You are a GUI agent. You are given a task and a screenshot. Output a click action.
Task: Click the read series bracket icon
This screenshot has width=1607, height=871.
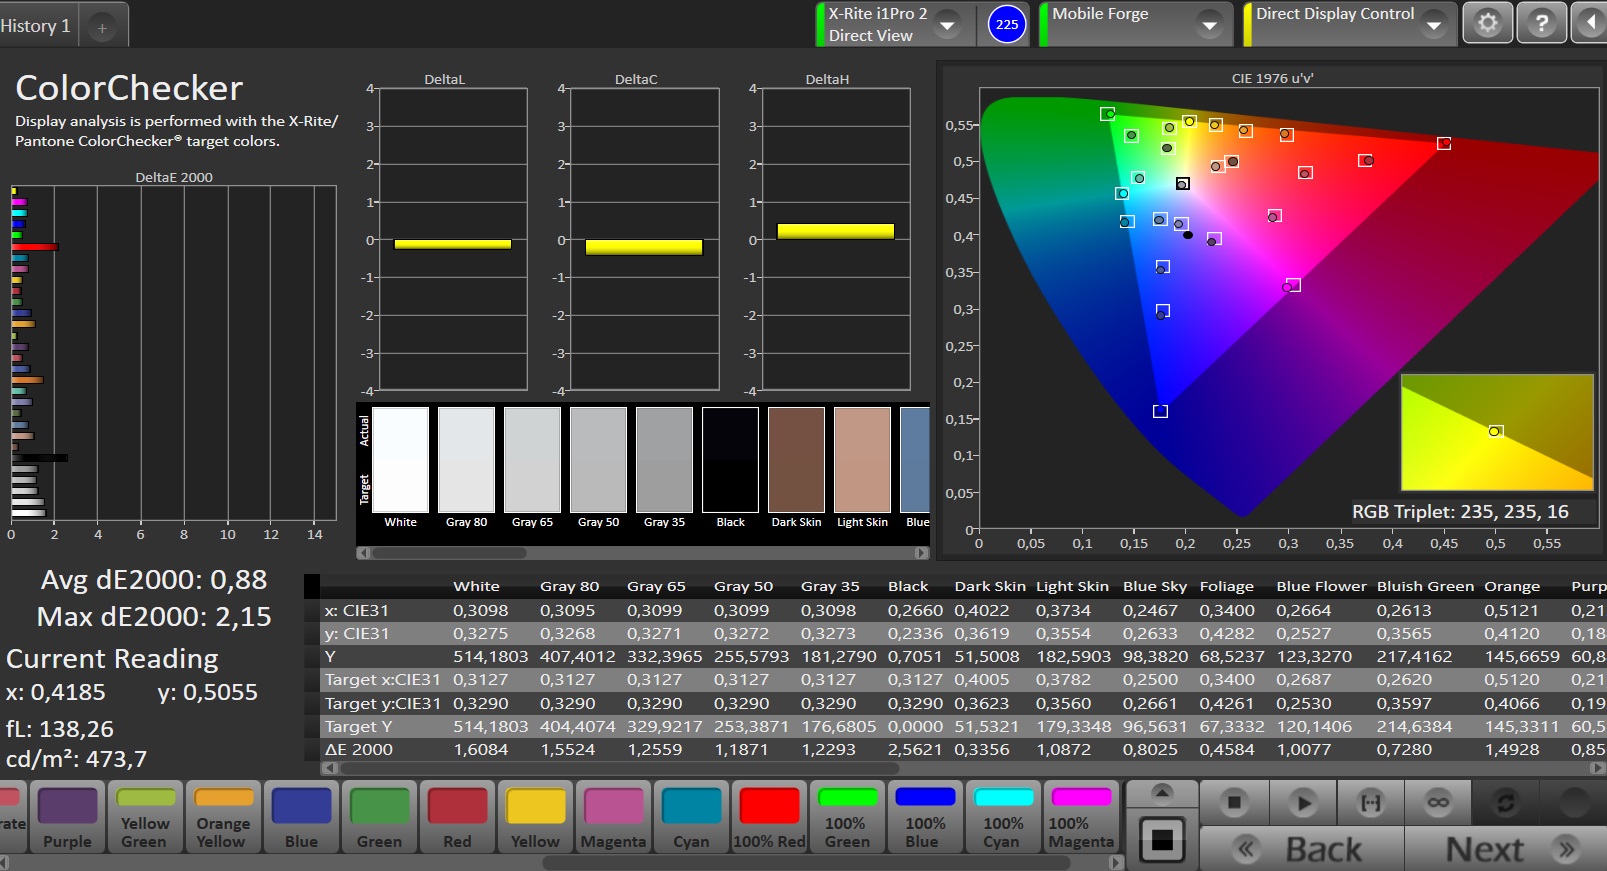tap(1370, 802)
